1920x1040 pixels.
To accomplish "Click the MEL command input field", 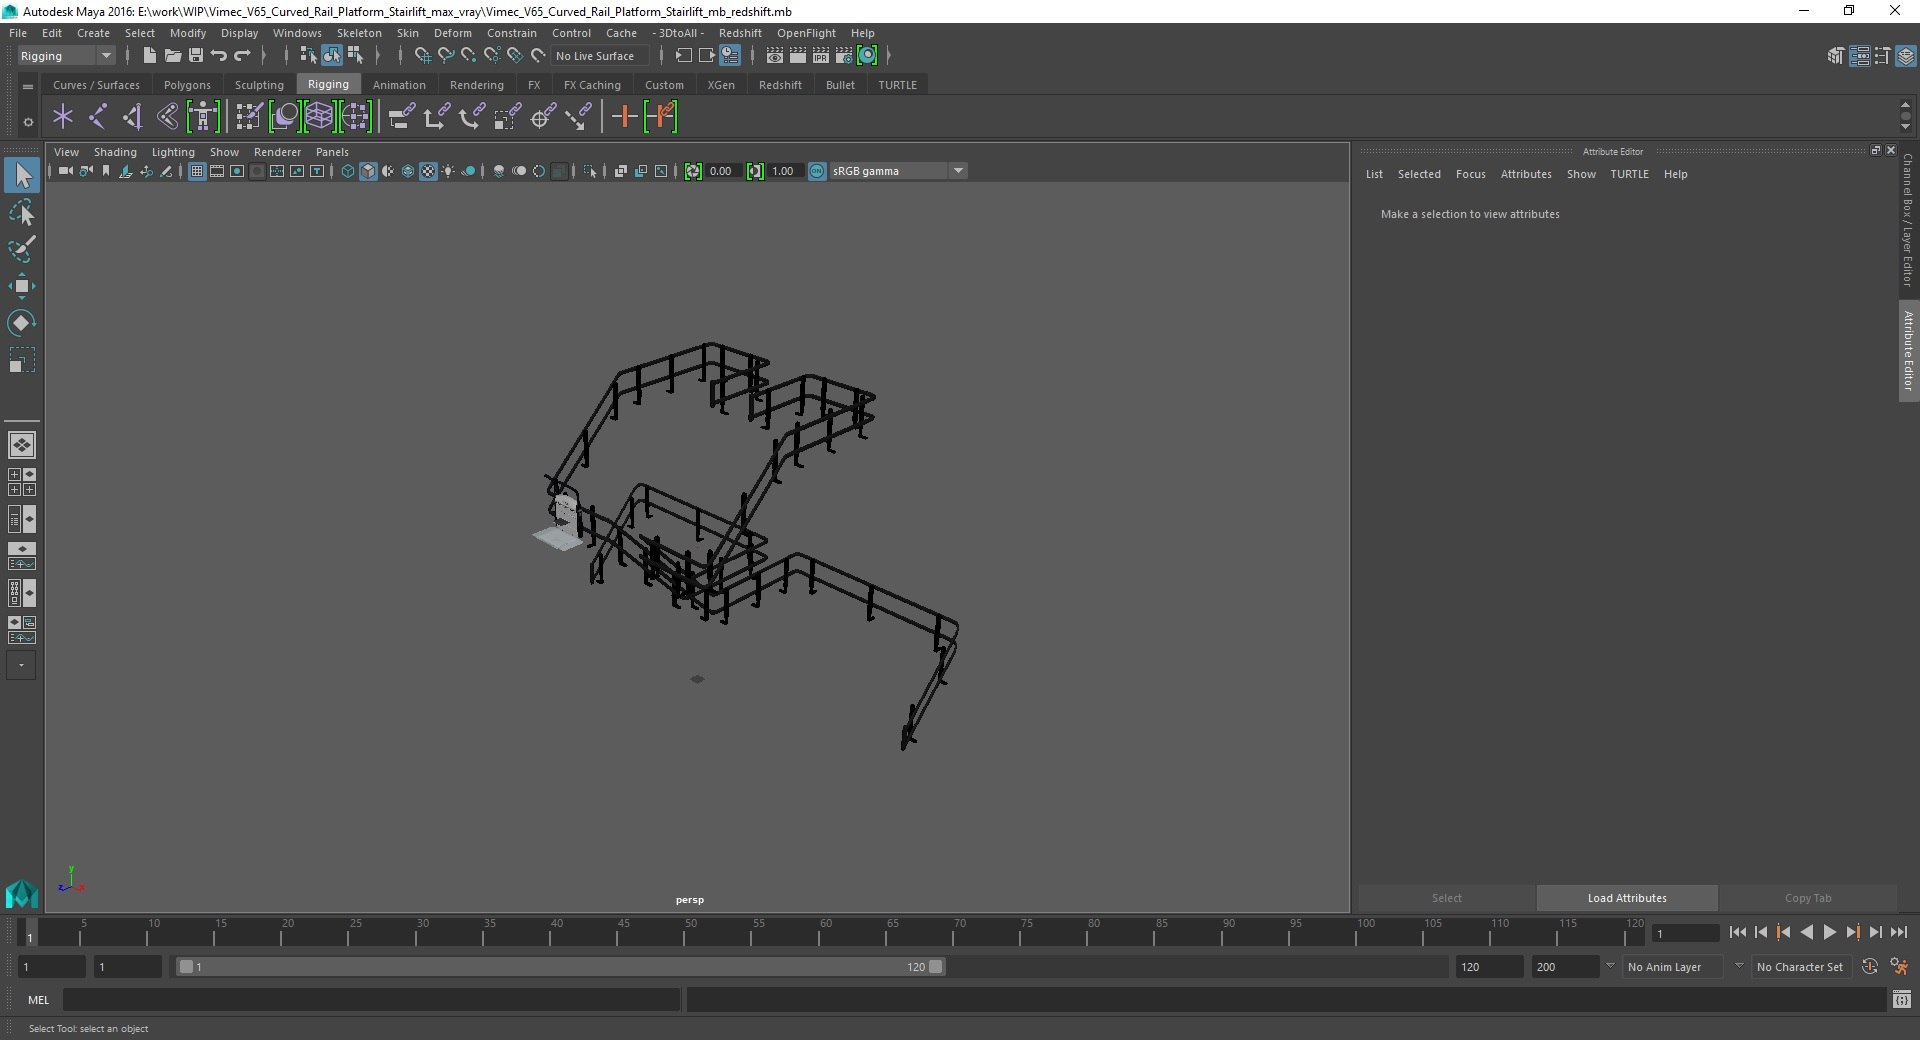I will (x=371, y=1000).
